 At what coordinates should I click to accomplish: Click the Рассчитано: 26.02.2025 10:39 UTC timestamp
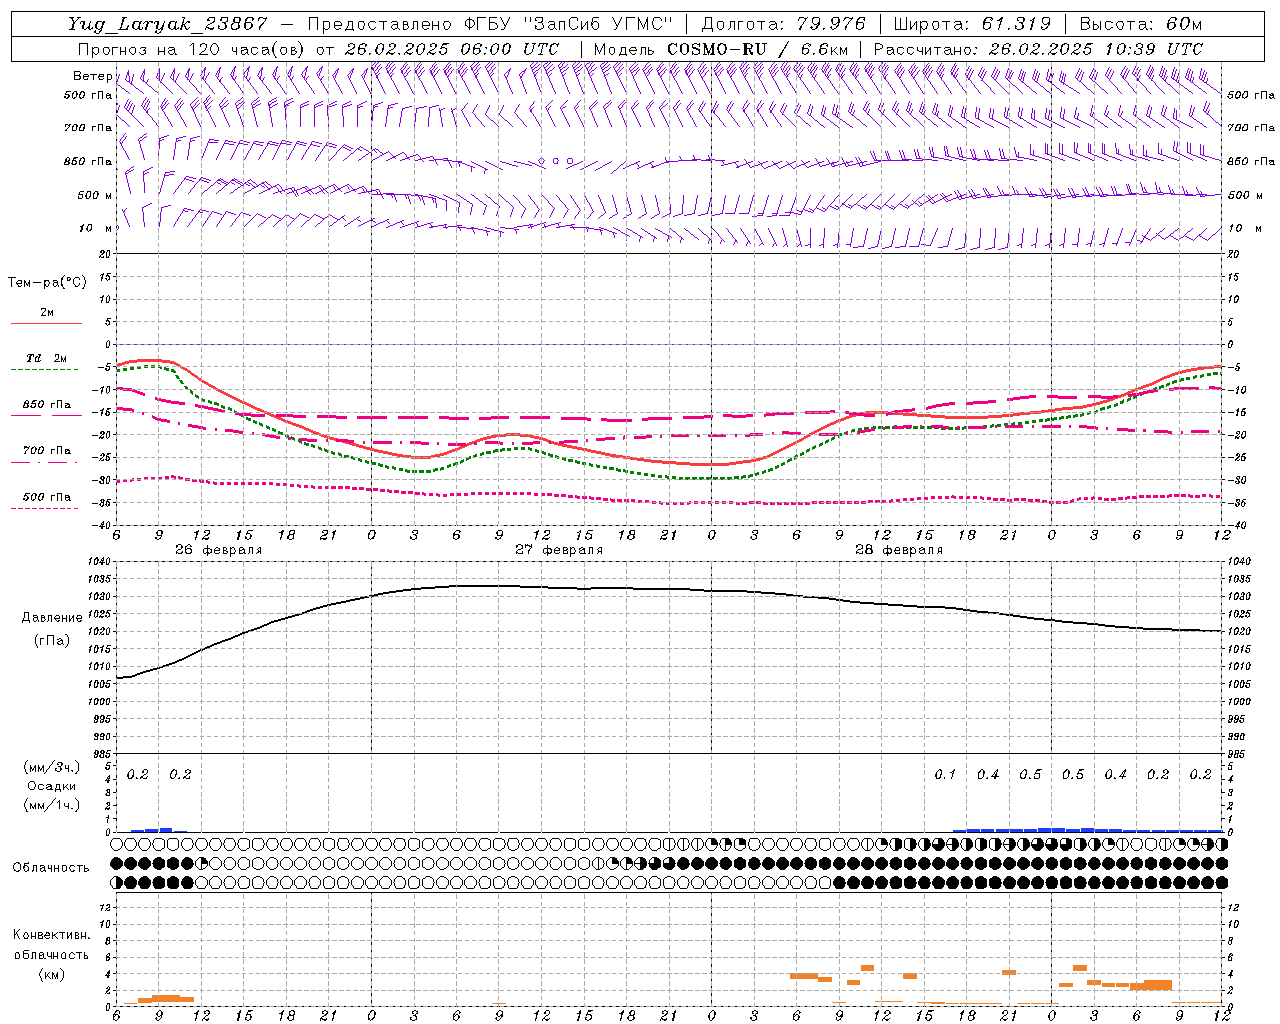pos(1038,49)
